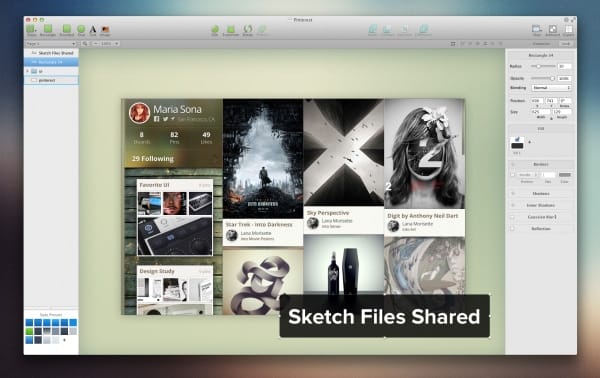Image resolution: width=600 pixels, height=378 pixels.
Task: Select the Rounded rectangle tool
Action: [67, 29]
